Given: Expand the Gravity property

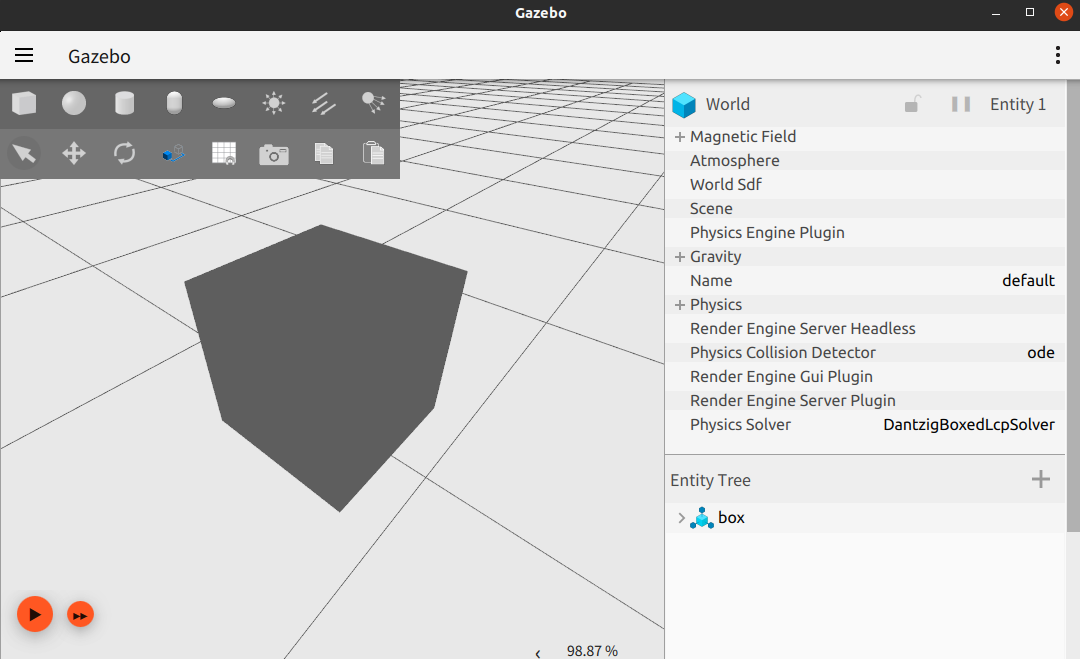Looking at the screenshot, I should (680, 256).
